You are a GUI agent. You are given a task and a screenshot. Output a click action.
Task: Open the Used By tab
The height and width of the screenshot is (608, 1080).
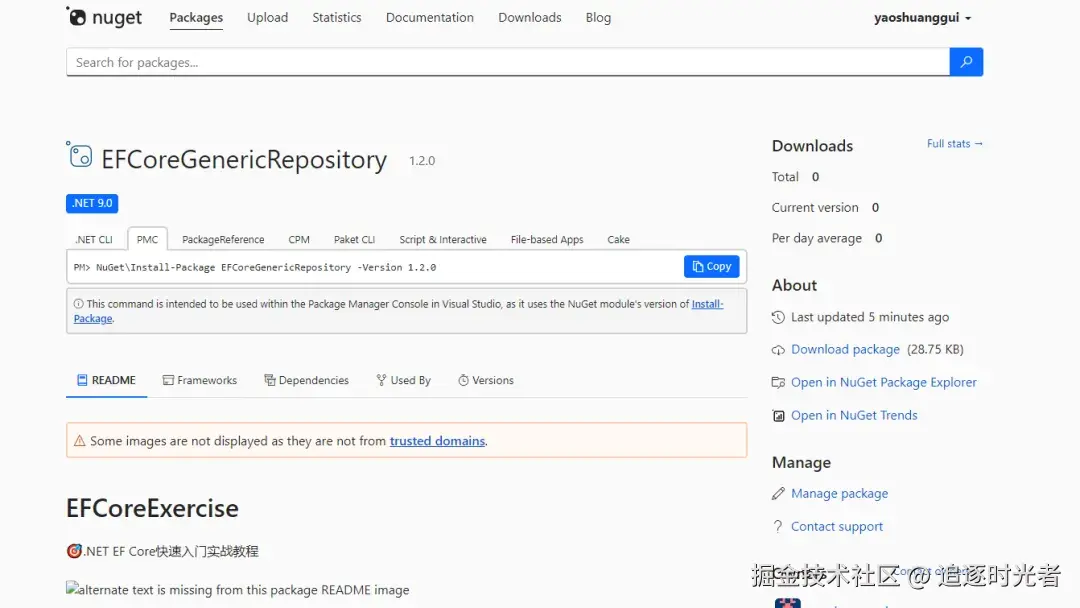tap(404, 380)
